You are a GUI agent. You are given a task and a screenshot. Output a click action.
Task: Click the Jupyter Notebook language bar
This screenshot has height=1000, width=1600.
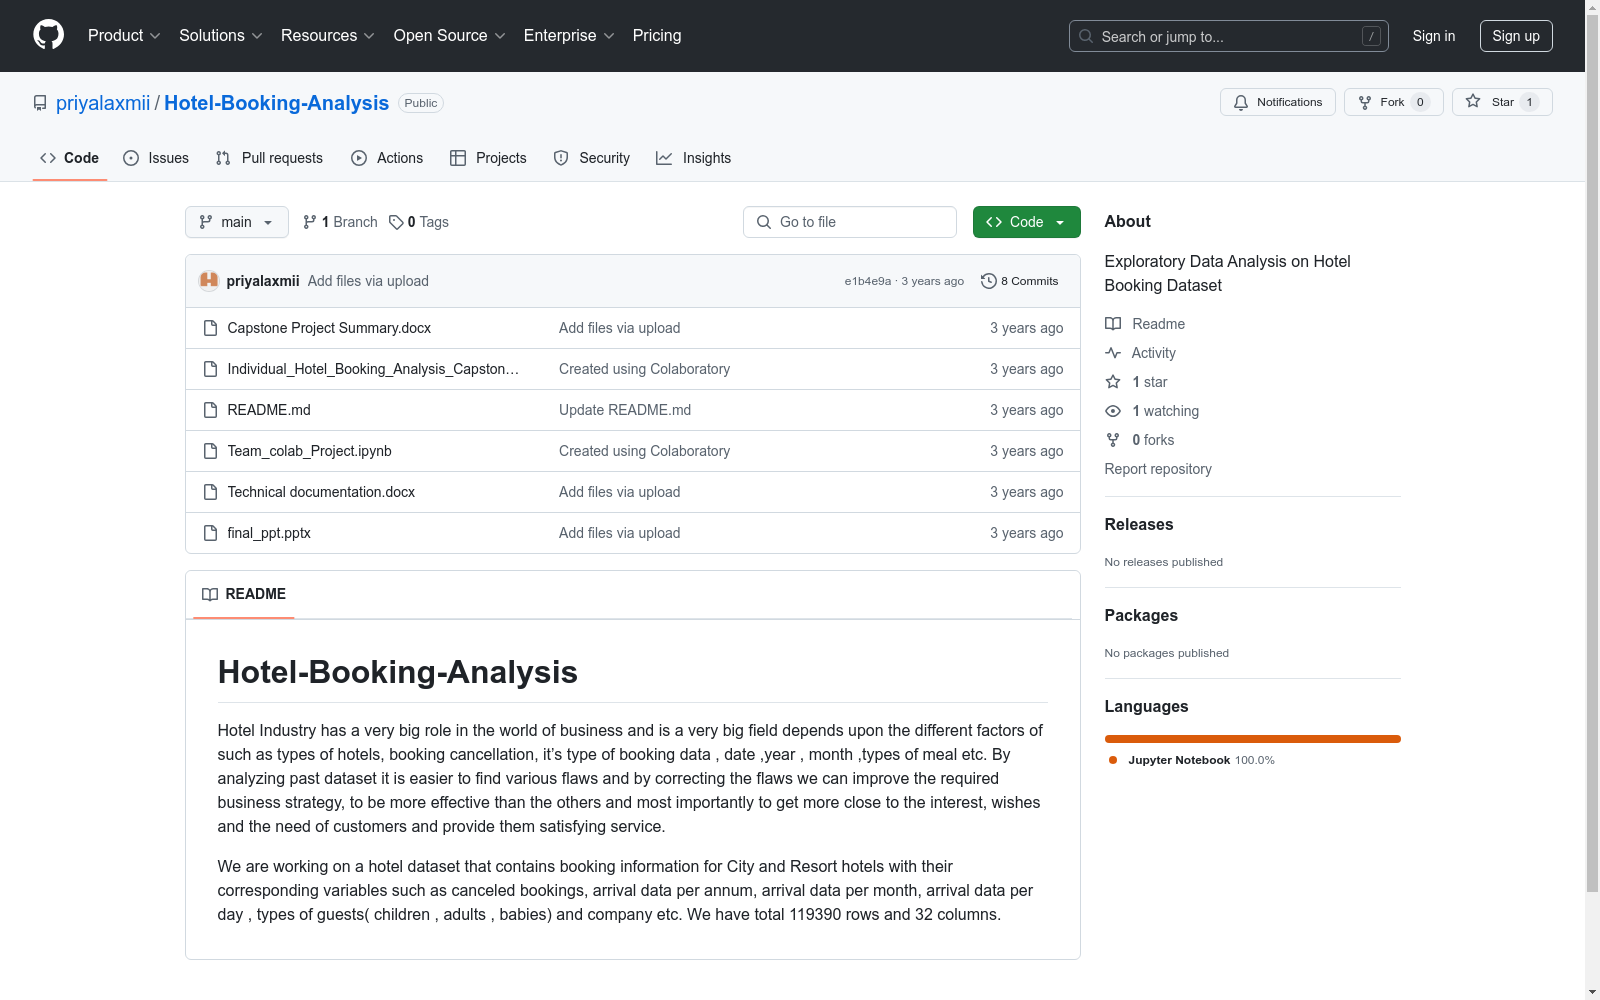point(1252,739)
